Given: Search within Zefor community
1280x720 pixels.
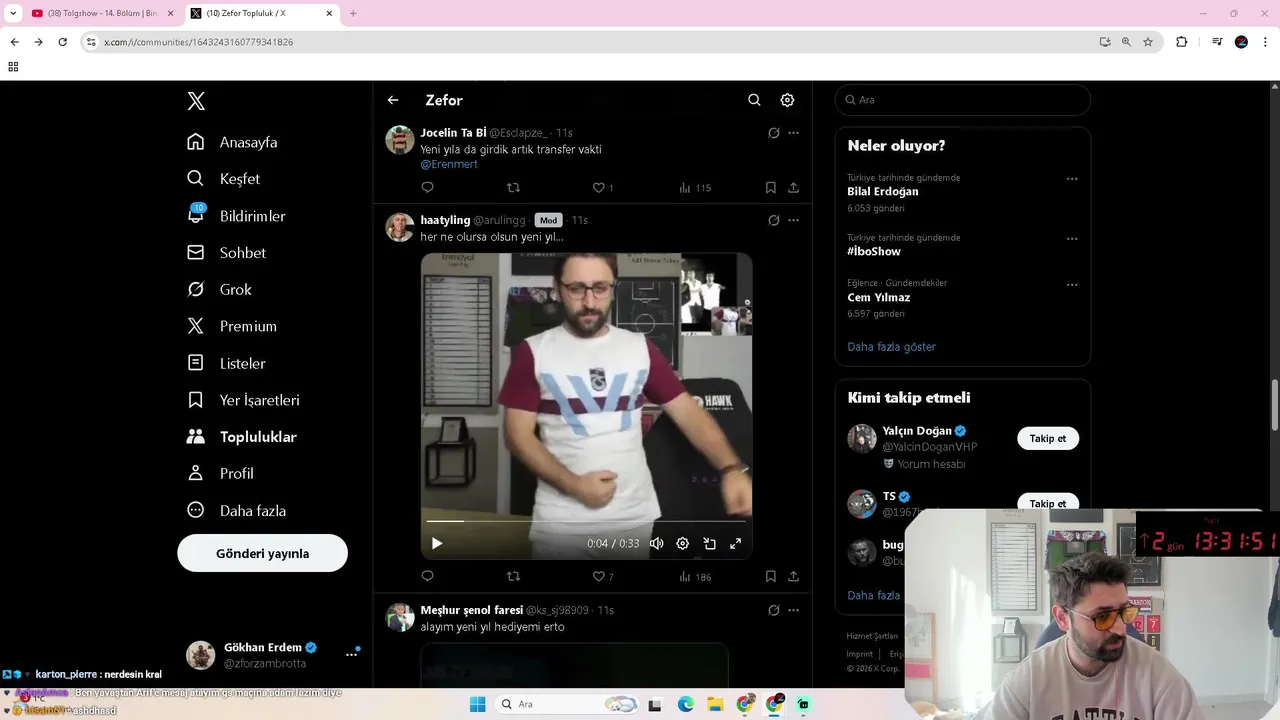Looking at the screenshot, I should click(754, 100).
